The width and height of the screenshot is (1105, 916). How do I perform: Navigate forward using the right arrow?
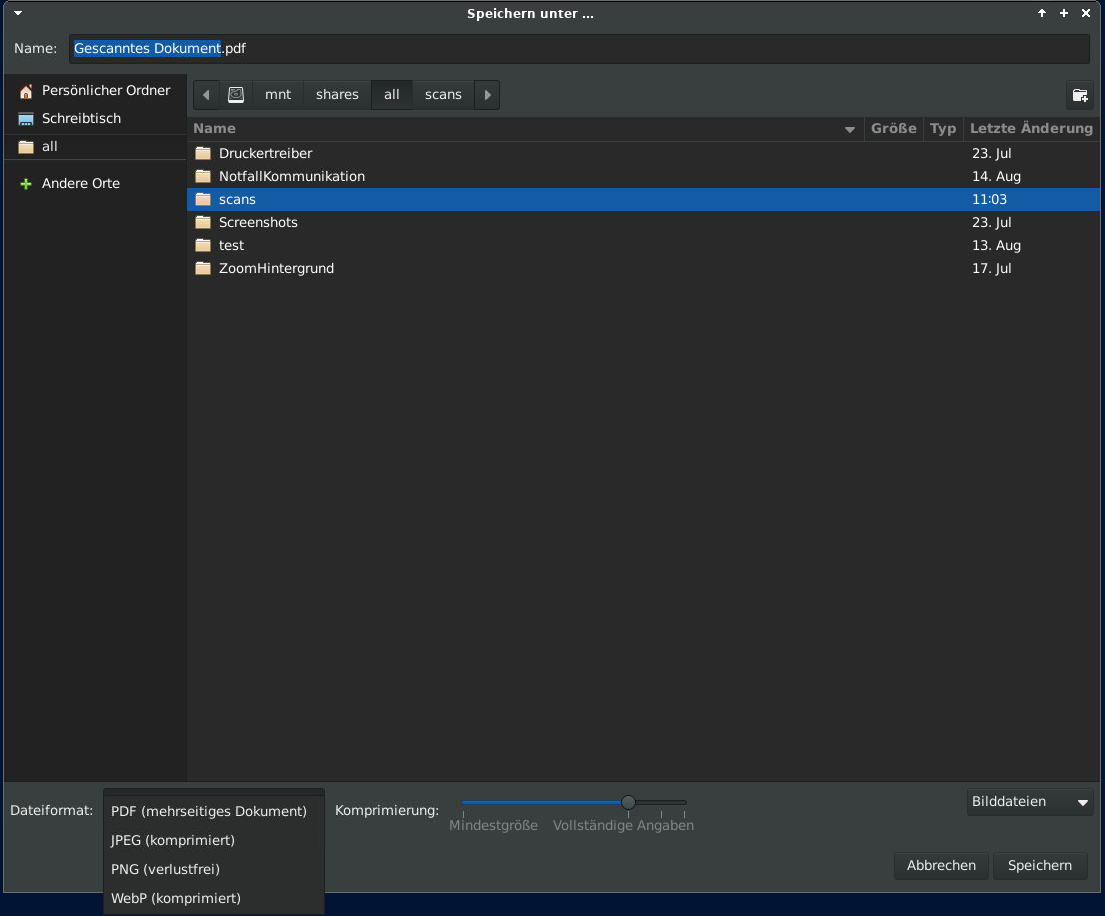(487, 94)
